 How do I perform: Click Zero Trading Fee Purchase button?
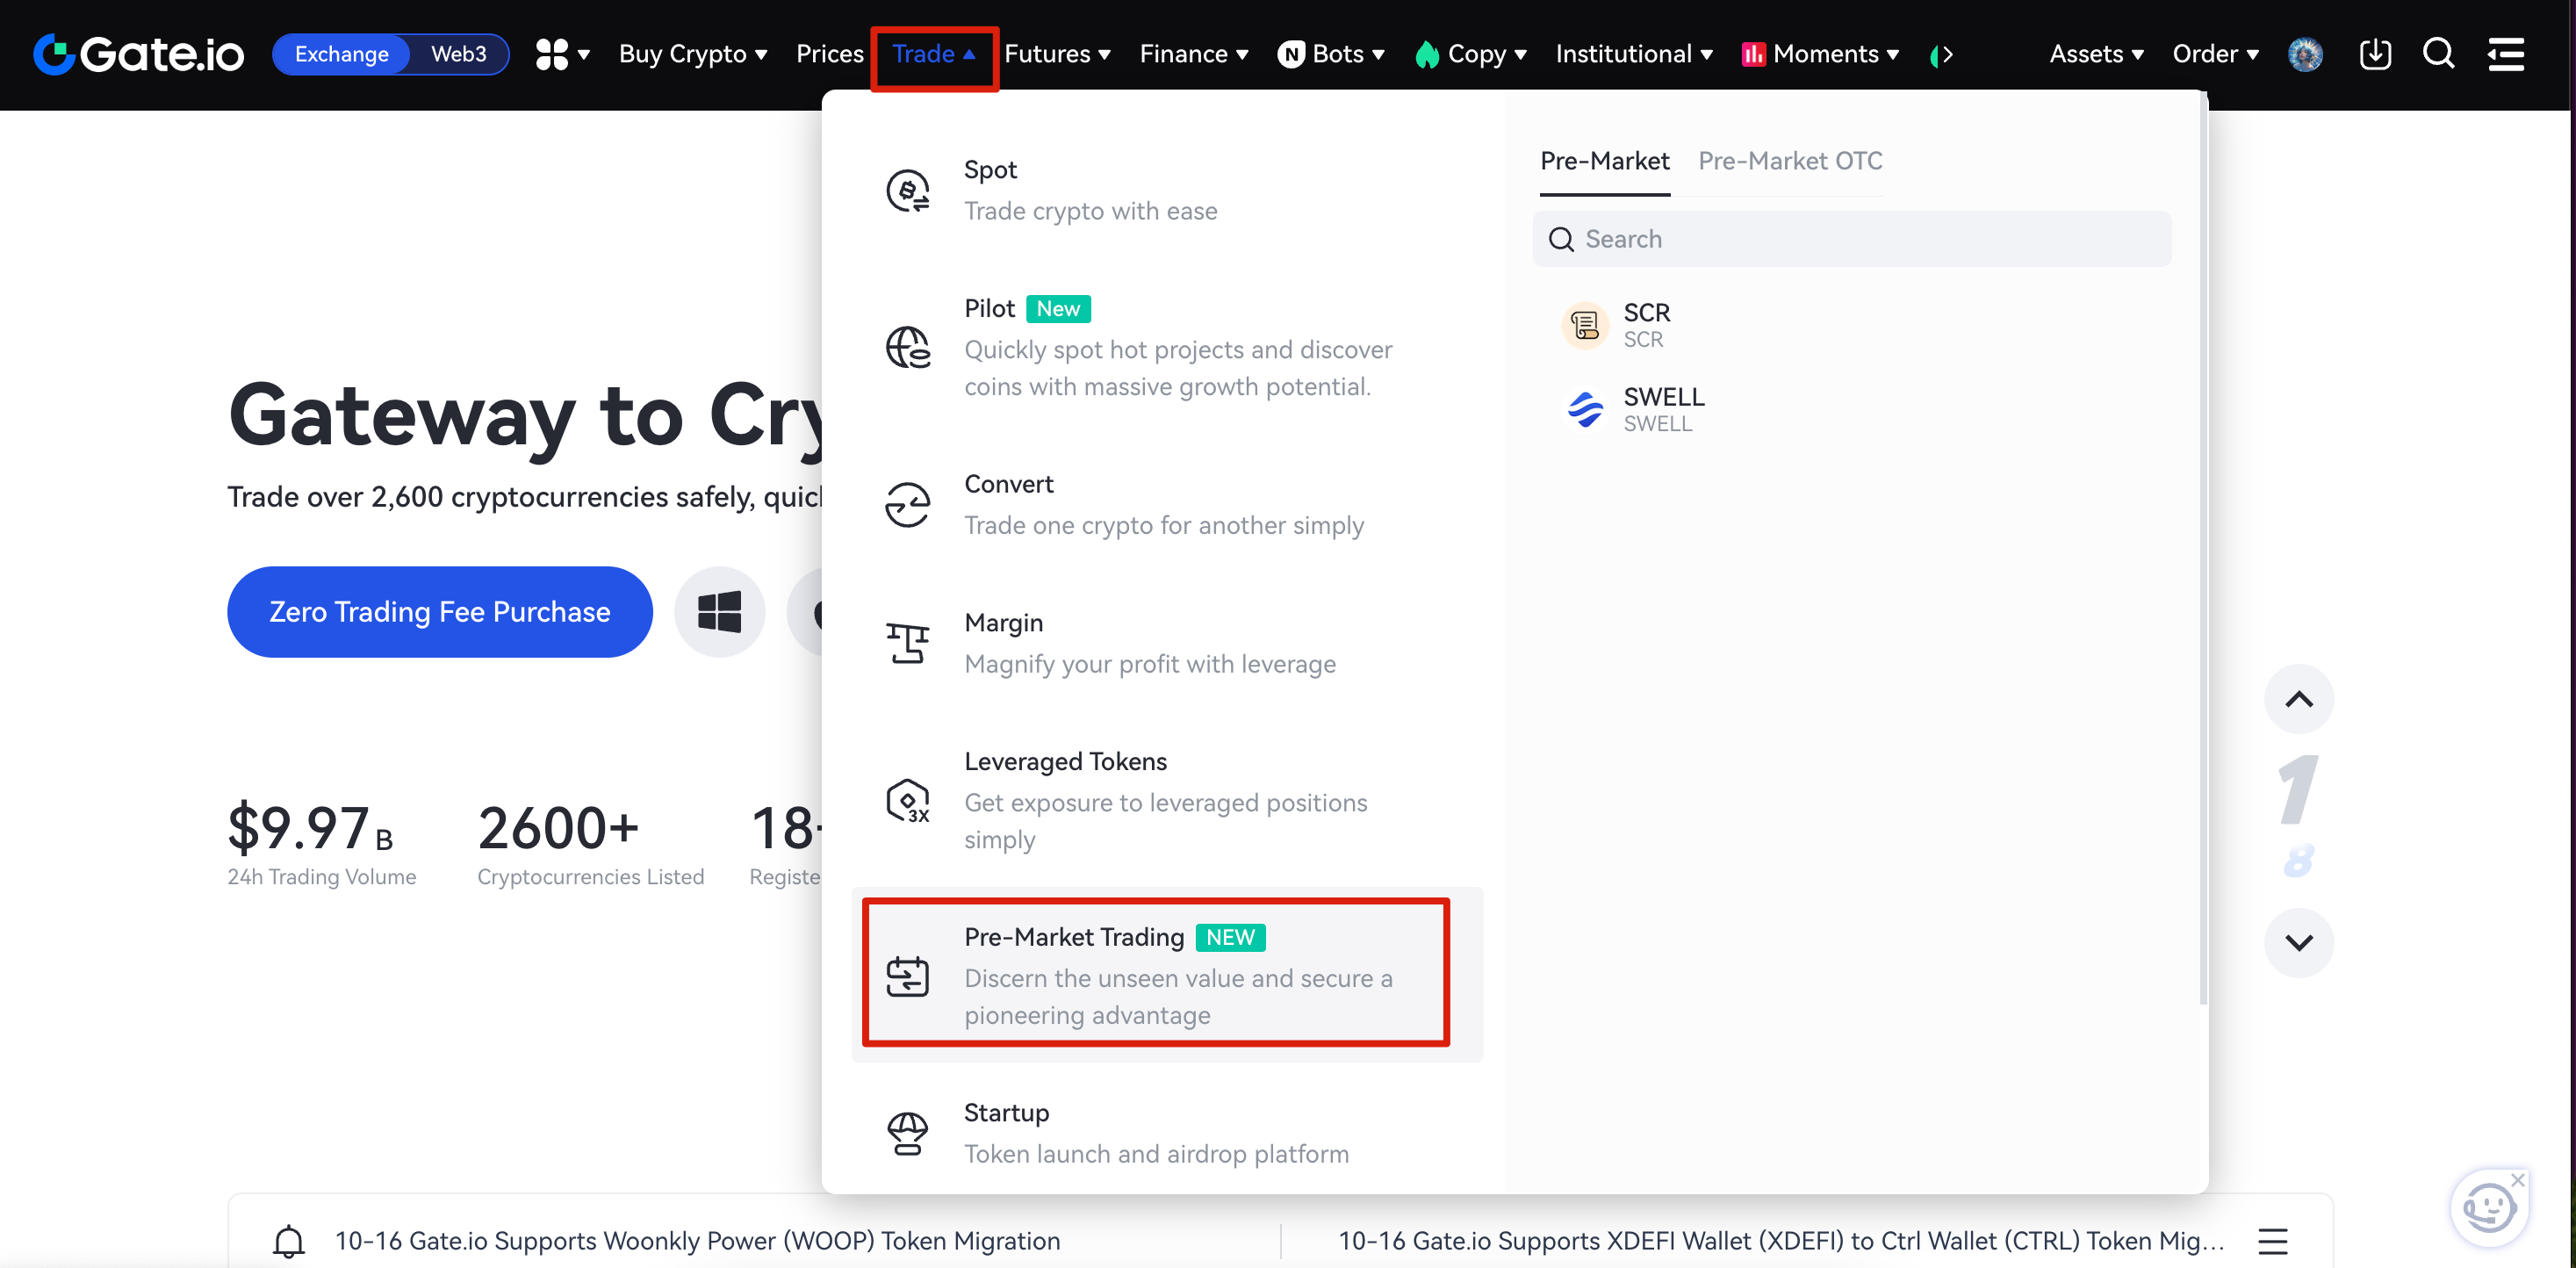coord(439,612)
